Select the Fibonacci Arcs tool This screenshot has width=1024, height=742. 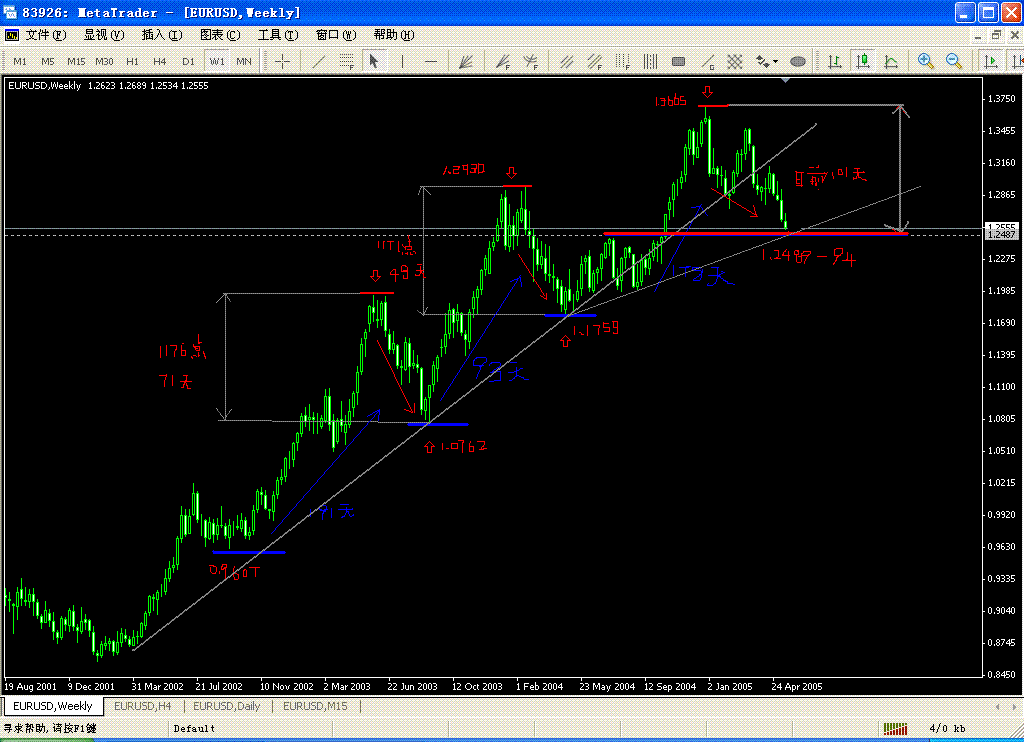pos(530,61)
